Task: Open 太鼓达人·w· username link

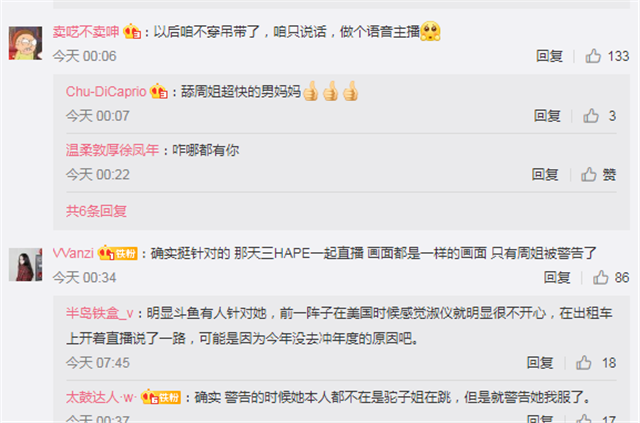Action: 101,397
